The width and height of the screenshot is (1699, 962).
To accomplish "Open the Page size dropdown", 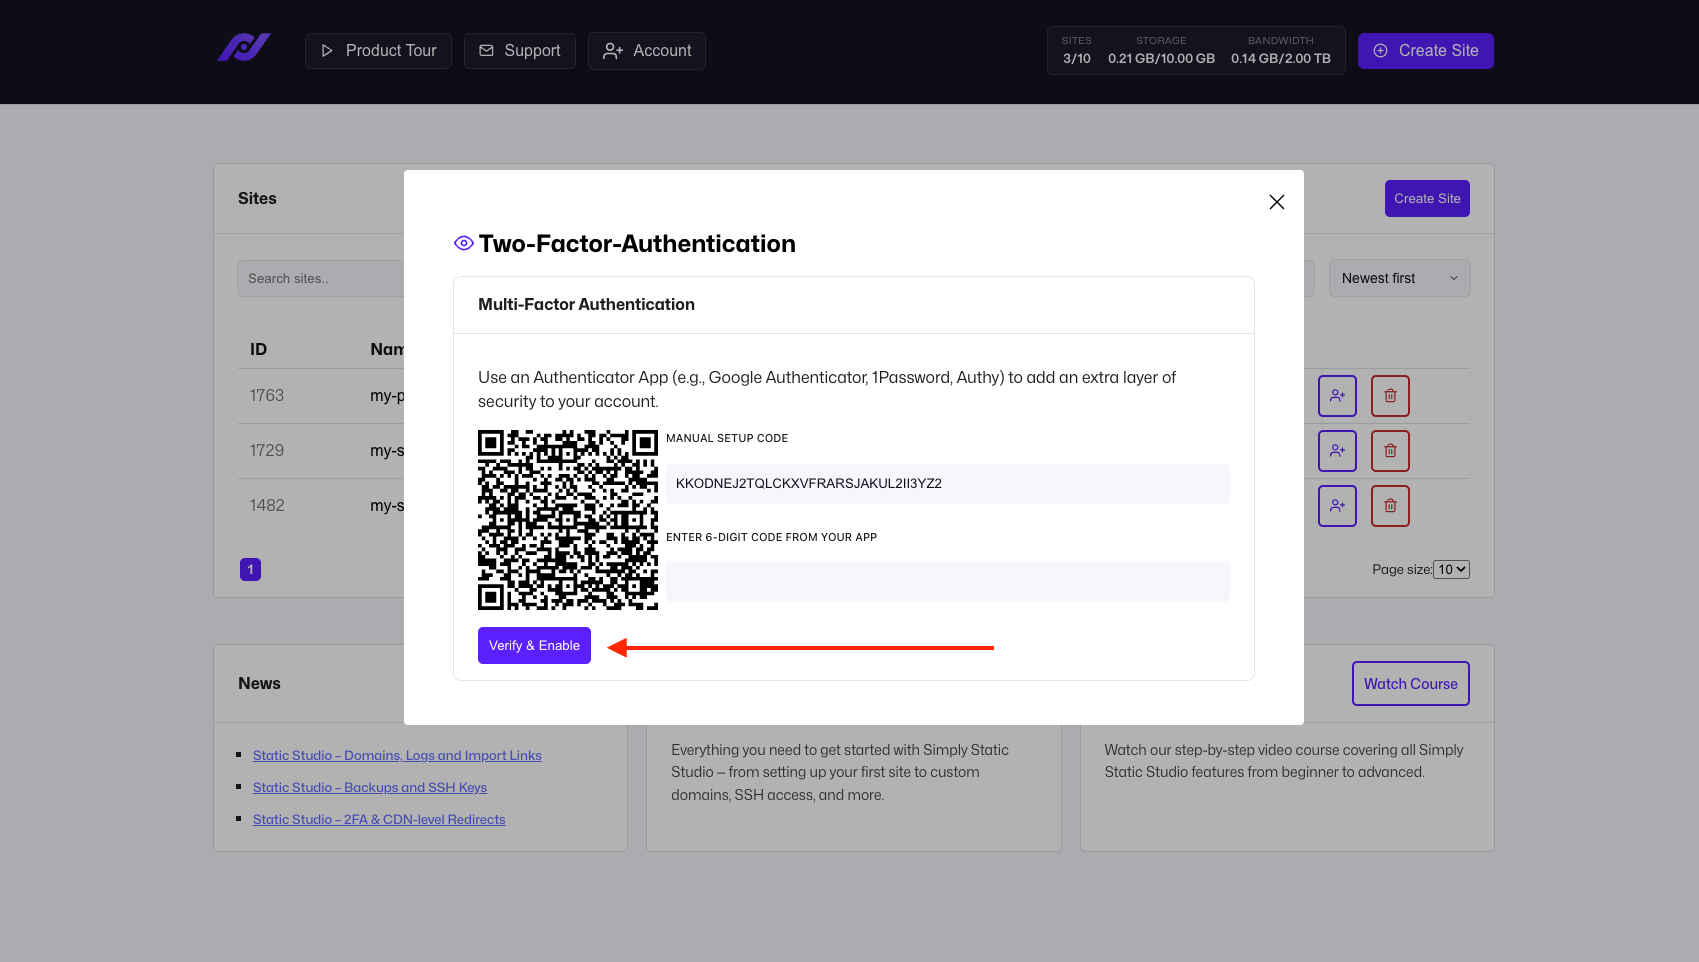I will click(1452, 570).
